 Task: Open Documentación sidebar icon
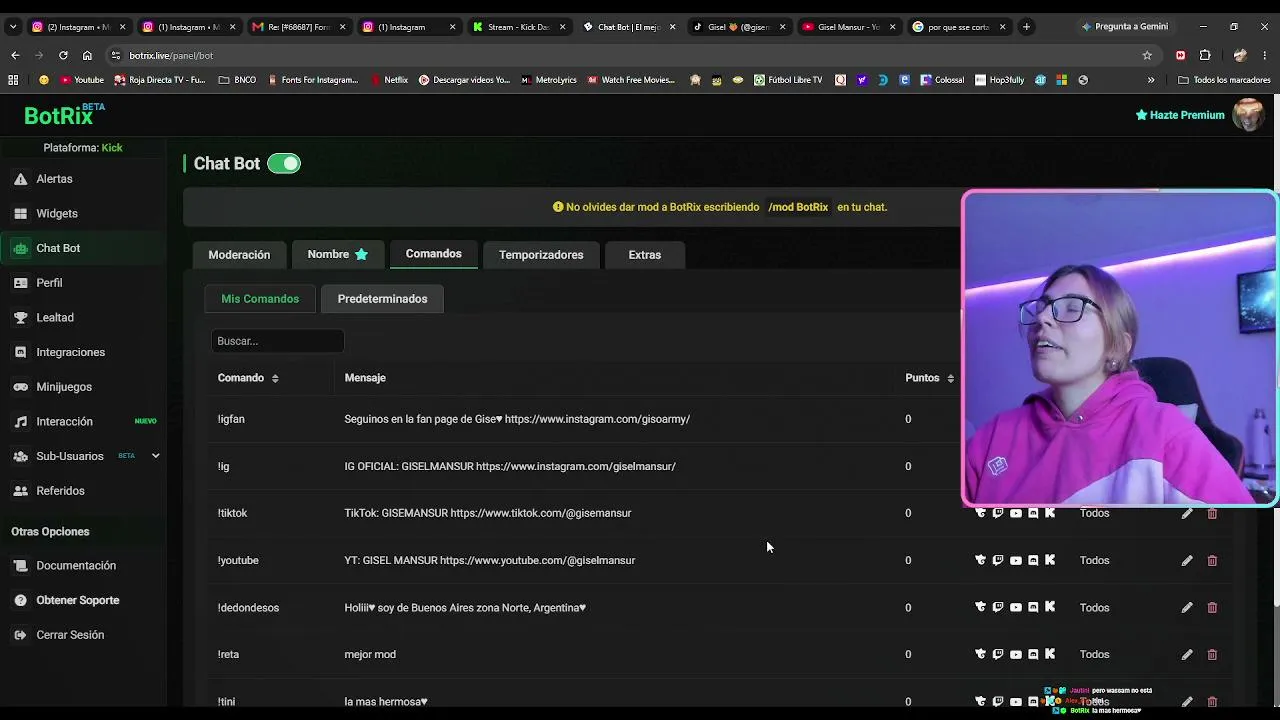[20, 566]
